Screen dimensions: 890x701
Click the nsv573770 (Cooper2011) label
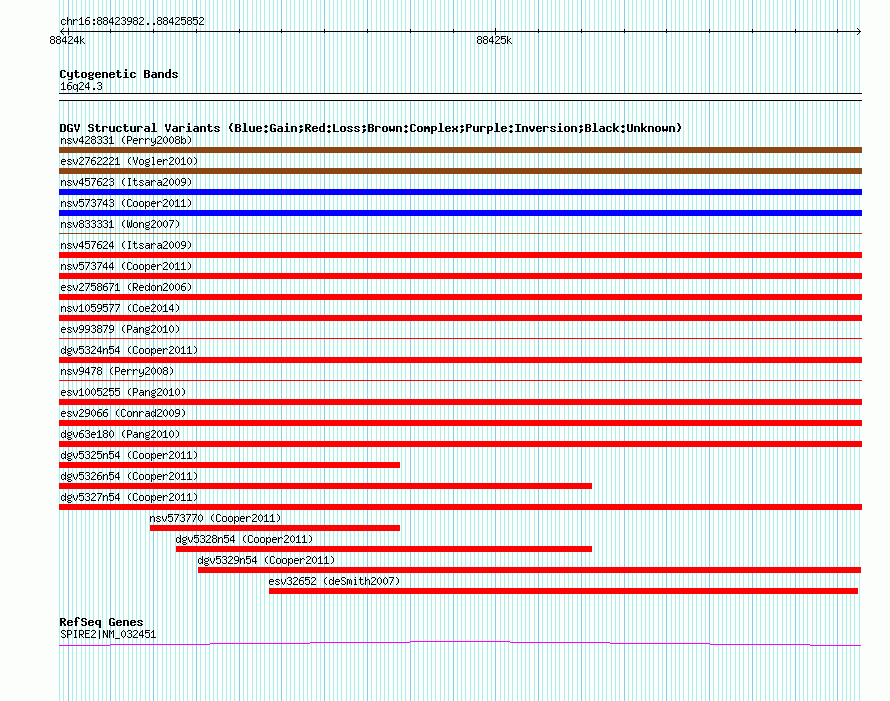[x=215, y=518]
